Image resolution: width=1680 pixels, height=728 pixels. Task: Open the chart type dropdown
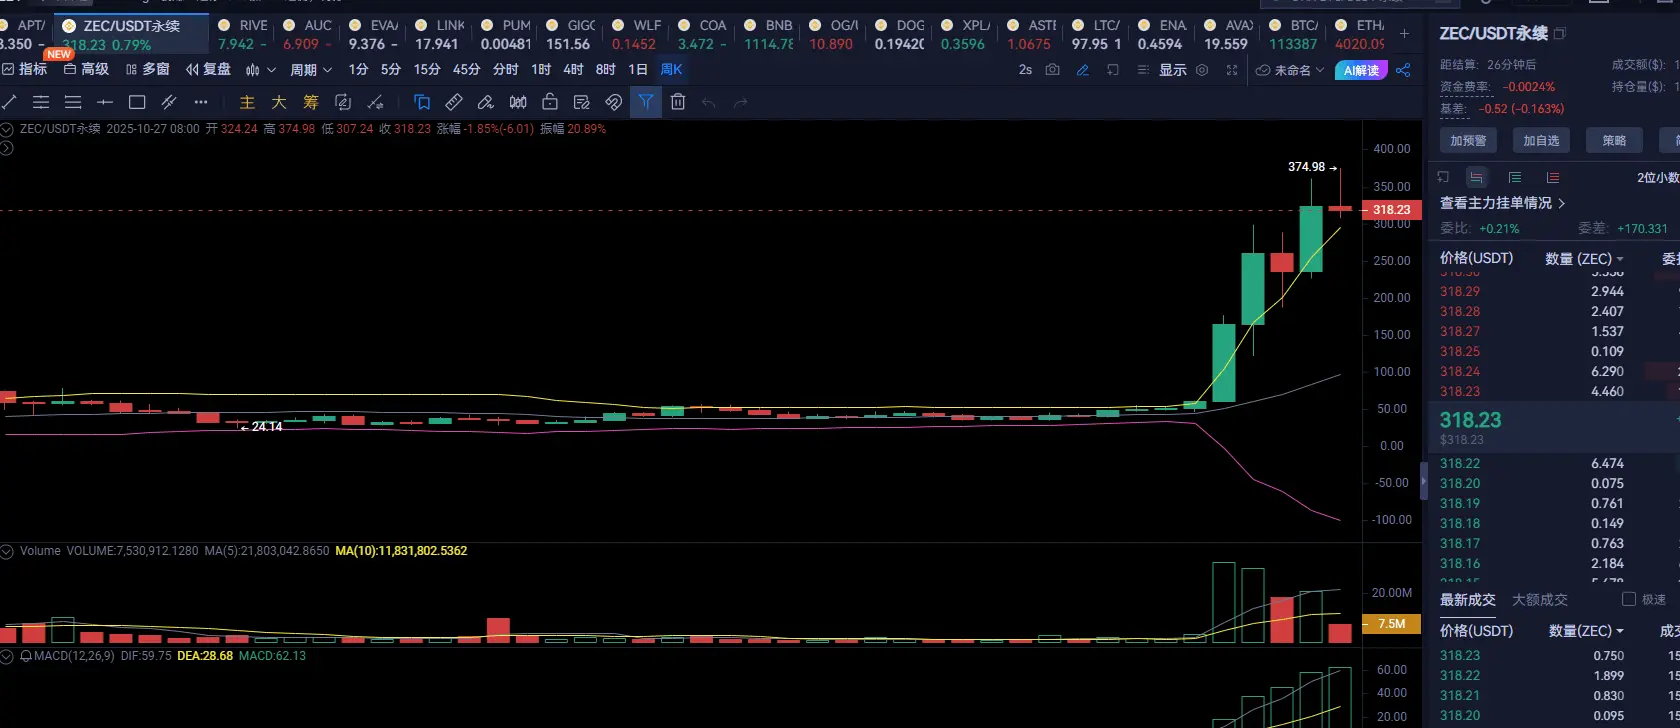click(260, 70)
